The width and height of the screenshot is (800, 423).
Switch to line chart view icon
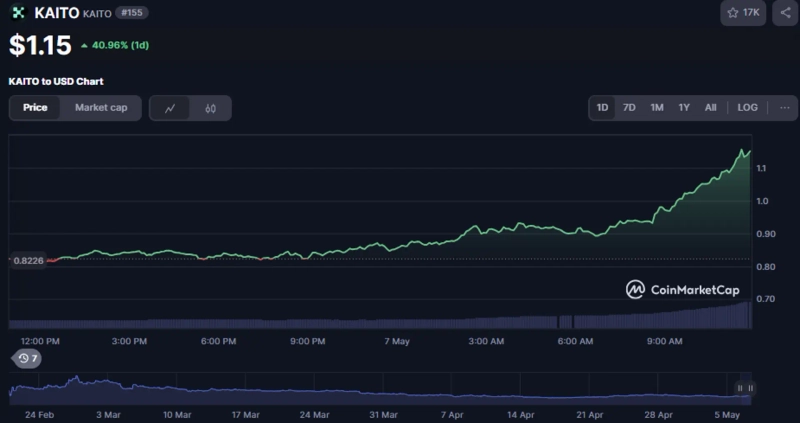[170, 108]
